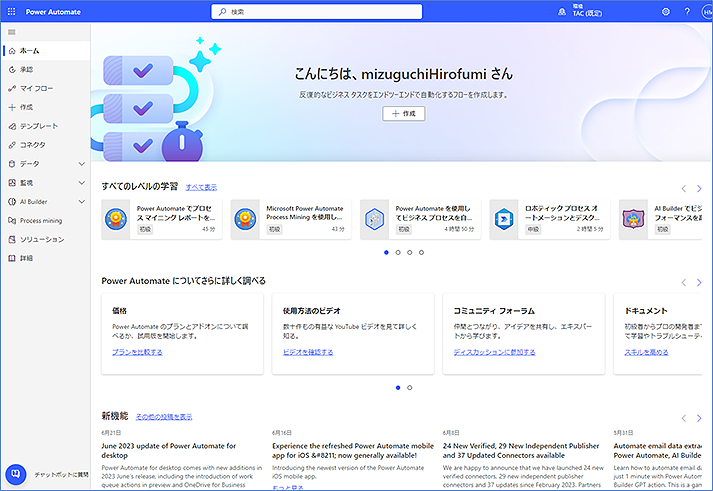Click the robotic process automation card icon
713x491 pixels.
pyautogui.click(x=504, y=219)
